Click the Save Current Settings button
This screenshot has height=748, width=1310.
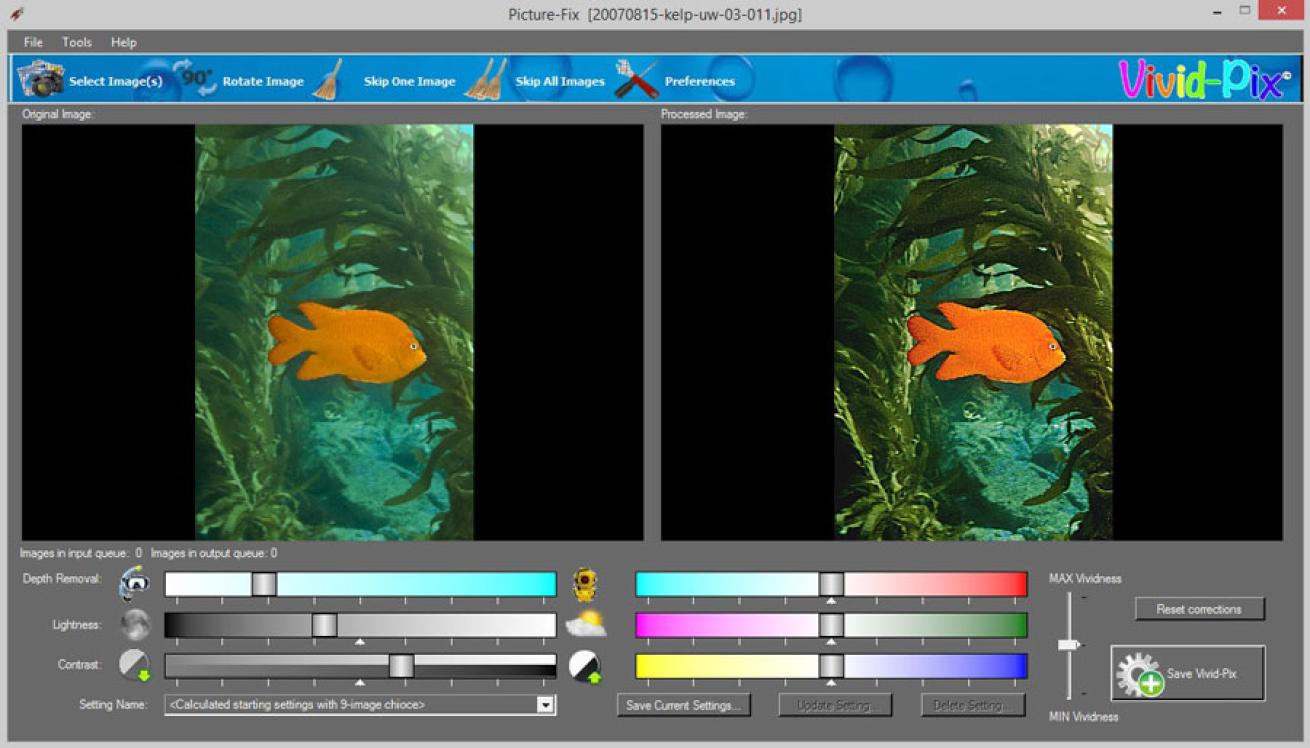(x=684, y=705)
